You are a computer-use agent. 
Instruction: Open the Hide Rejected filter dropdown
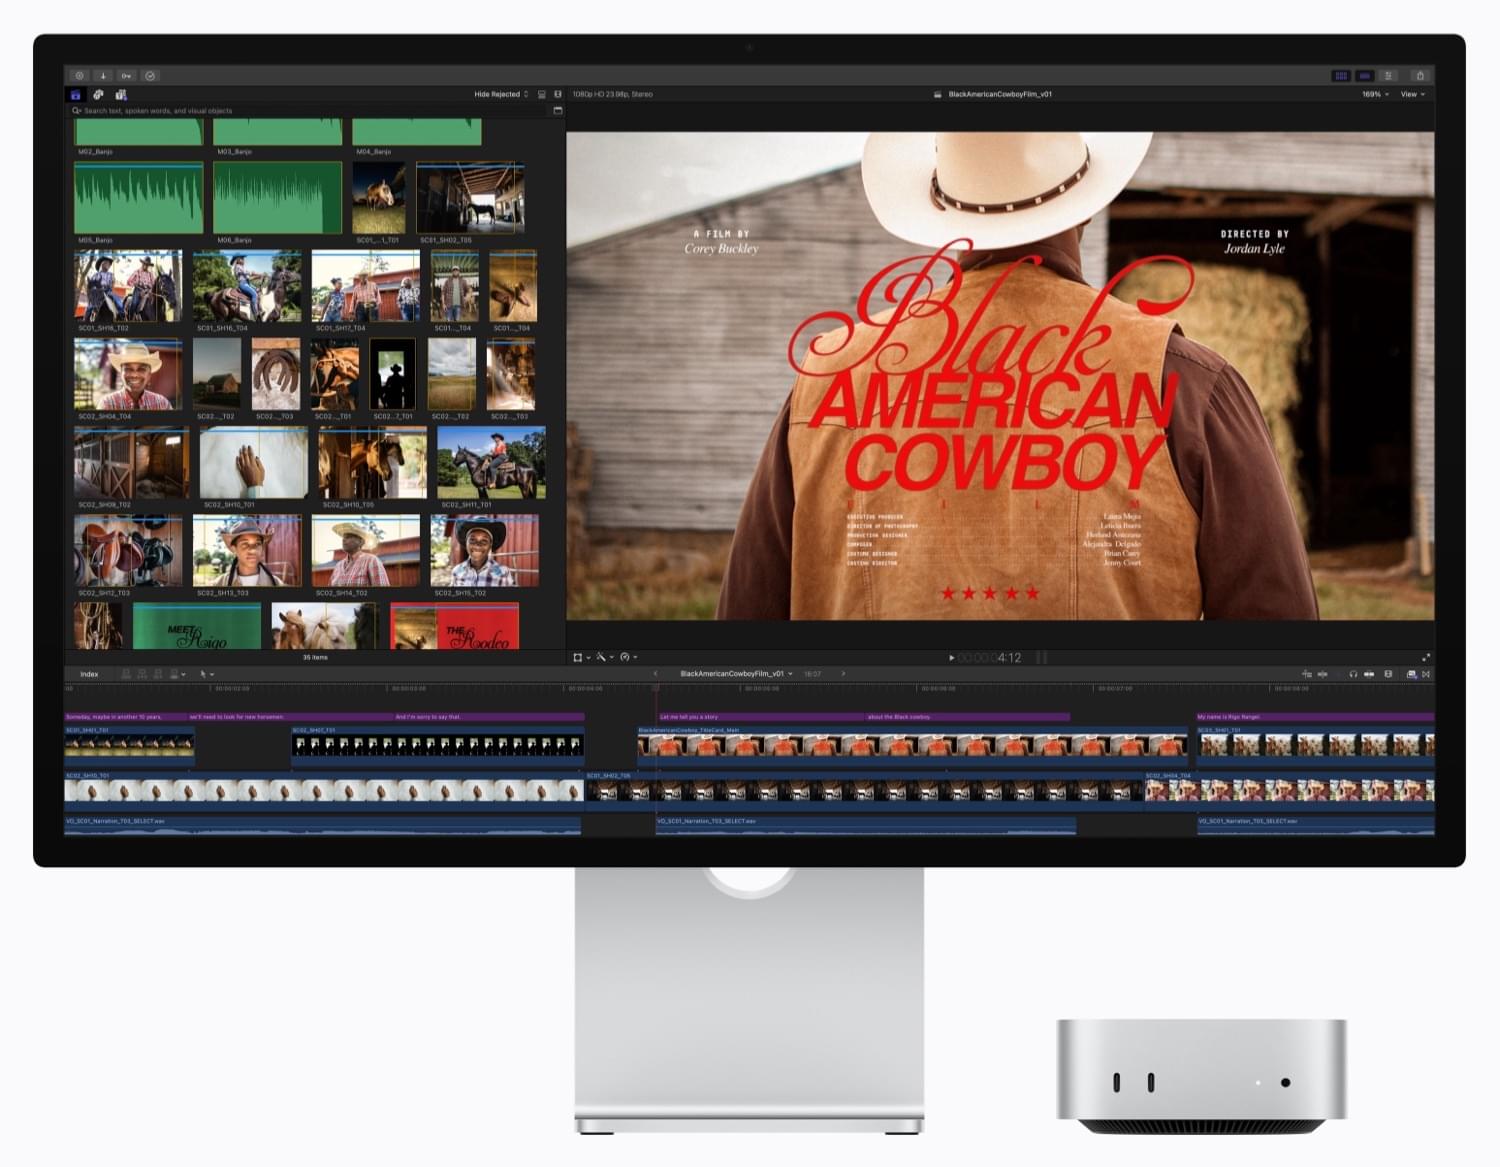point(501,94)
